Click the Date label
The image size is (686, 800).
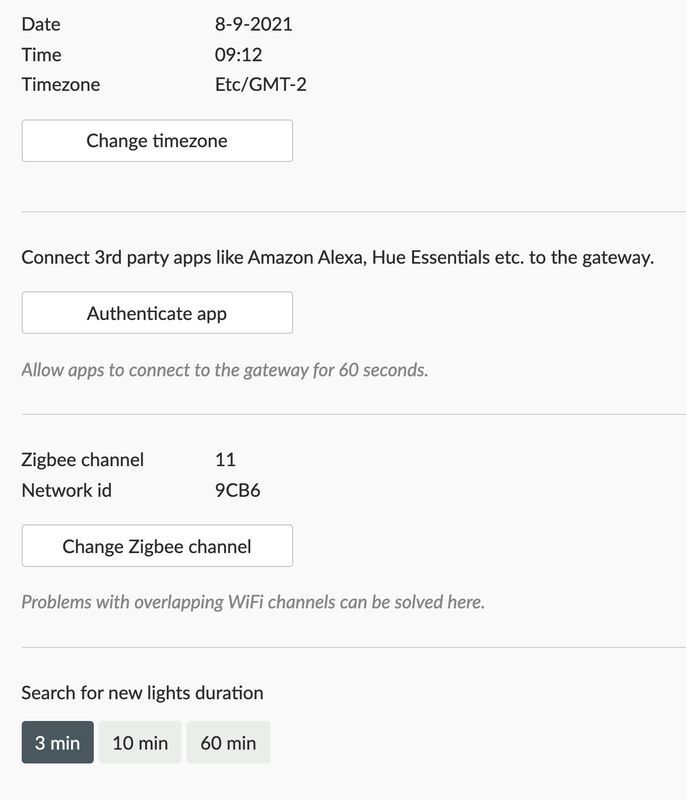pos(40,24)
